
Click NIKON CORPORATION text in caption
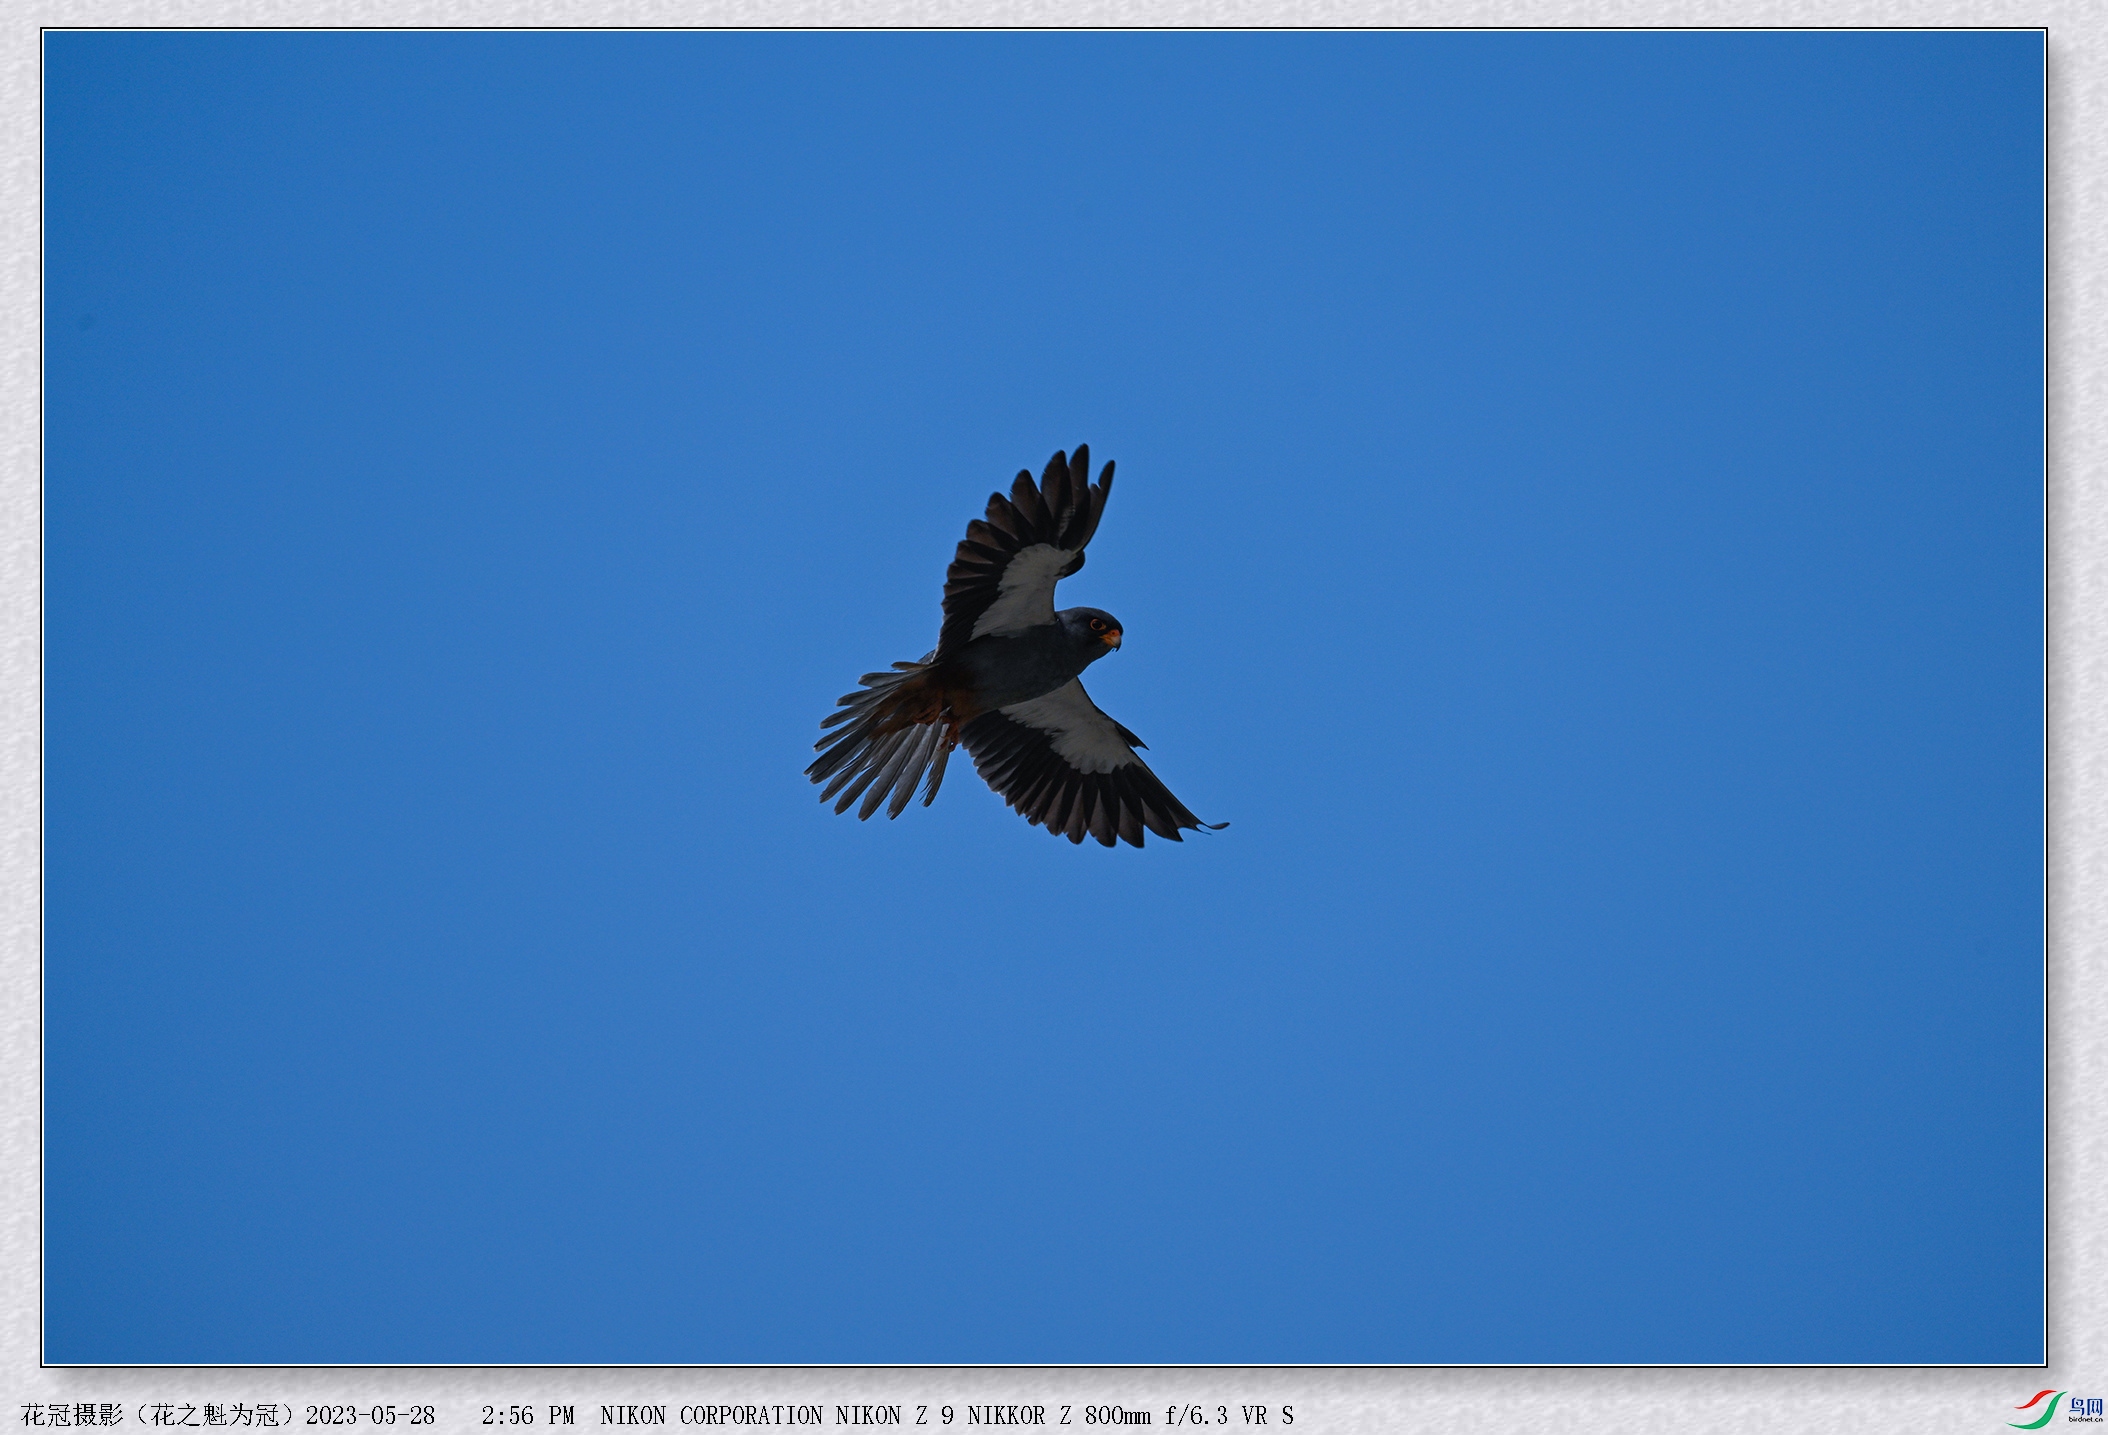711,1415
